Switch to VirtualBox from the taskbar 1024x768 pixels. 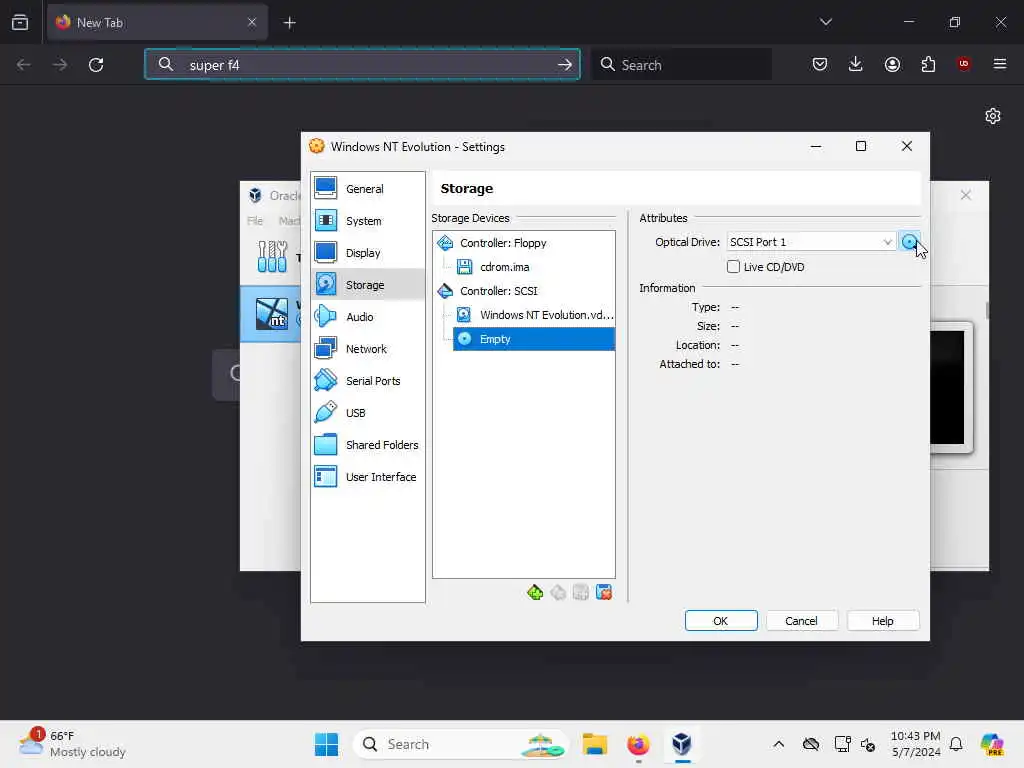click(x=682, y=744)
